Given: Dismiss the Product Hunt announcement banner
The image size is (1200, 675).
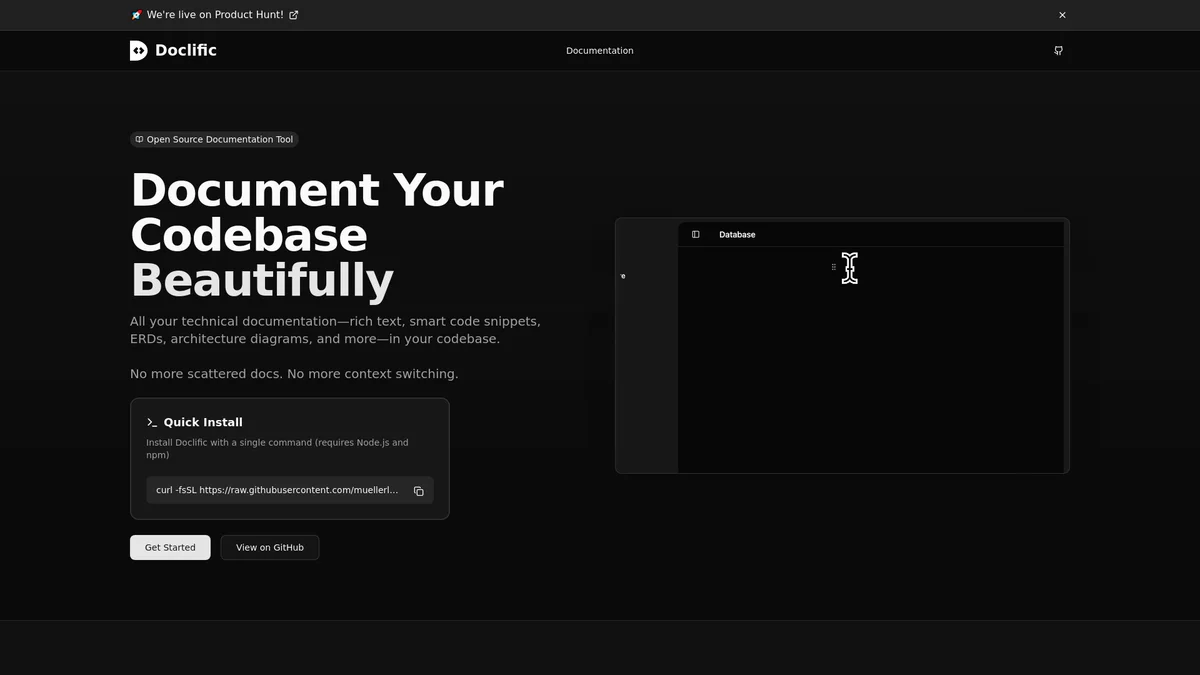Looking at the screenshot, I should (1062, 15).
